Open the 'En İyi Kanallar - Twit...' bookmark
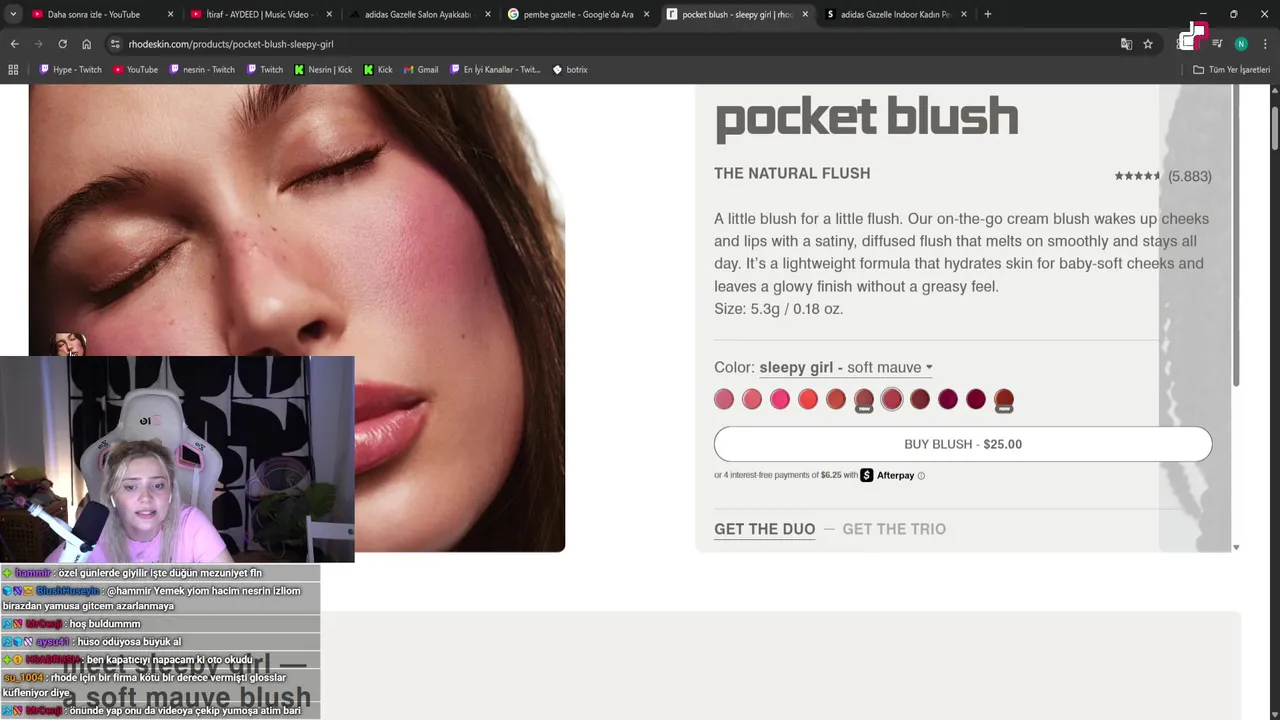Screen dimensions: 1280x720 click(495, 70)
